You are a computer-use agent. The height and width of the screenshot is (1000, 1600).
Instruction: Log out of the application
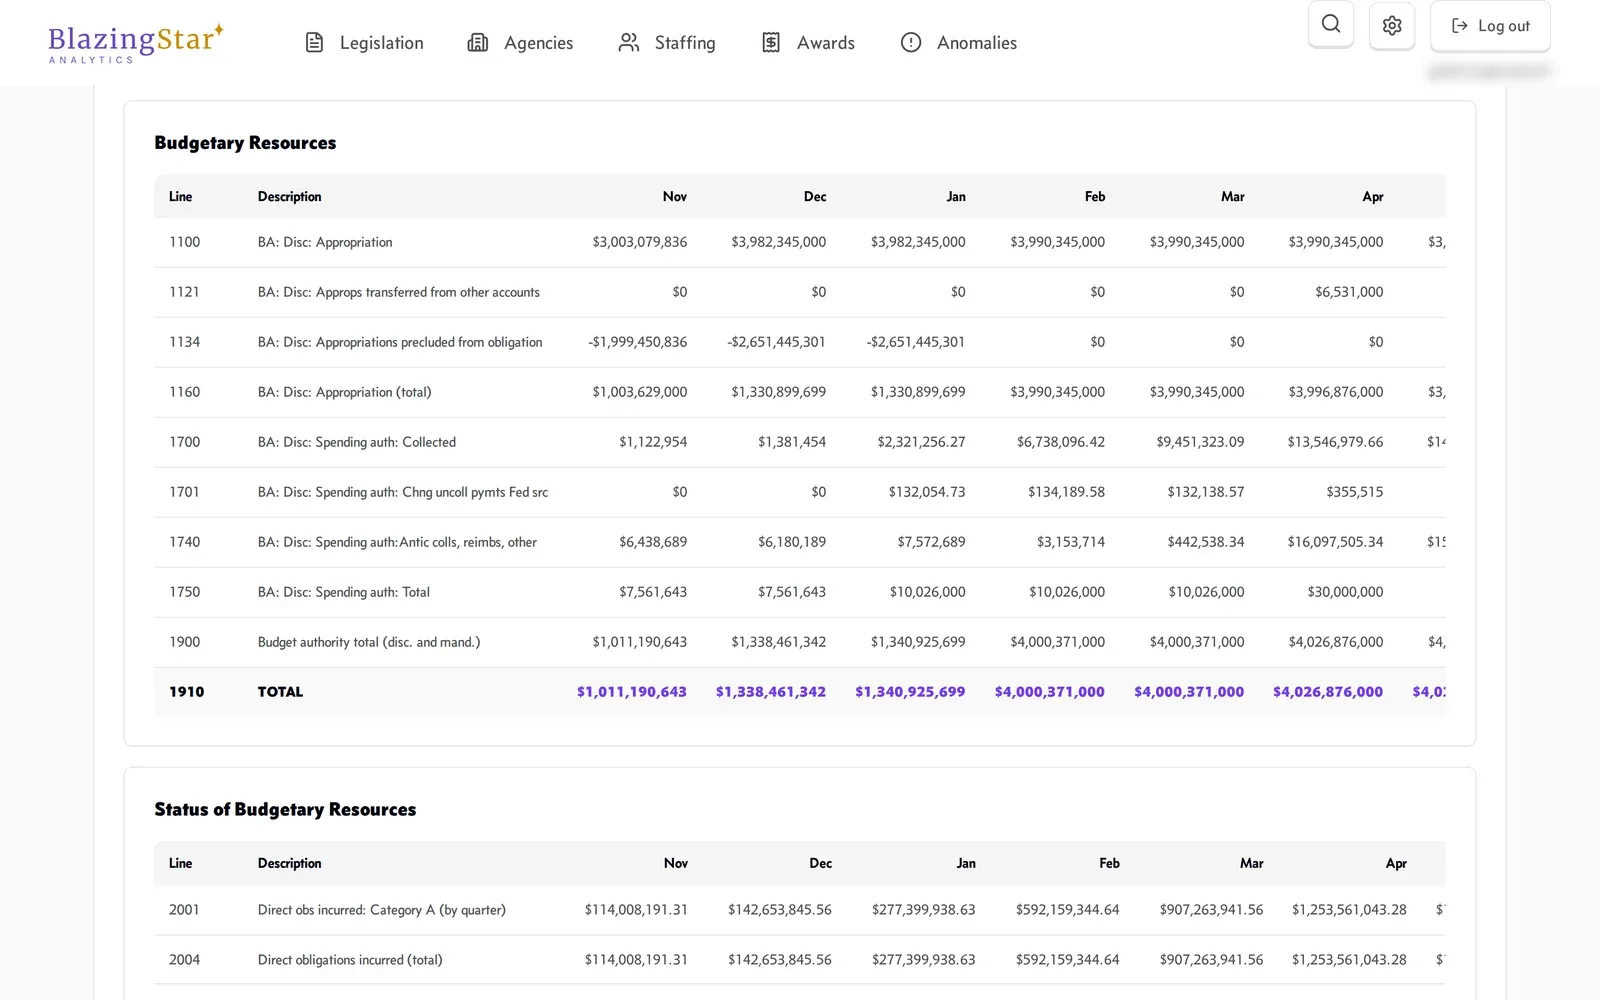click(x=1490, y=26)
